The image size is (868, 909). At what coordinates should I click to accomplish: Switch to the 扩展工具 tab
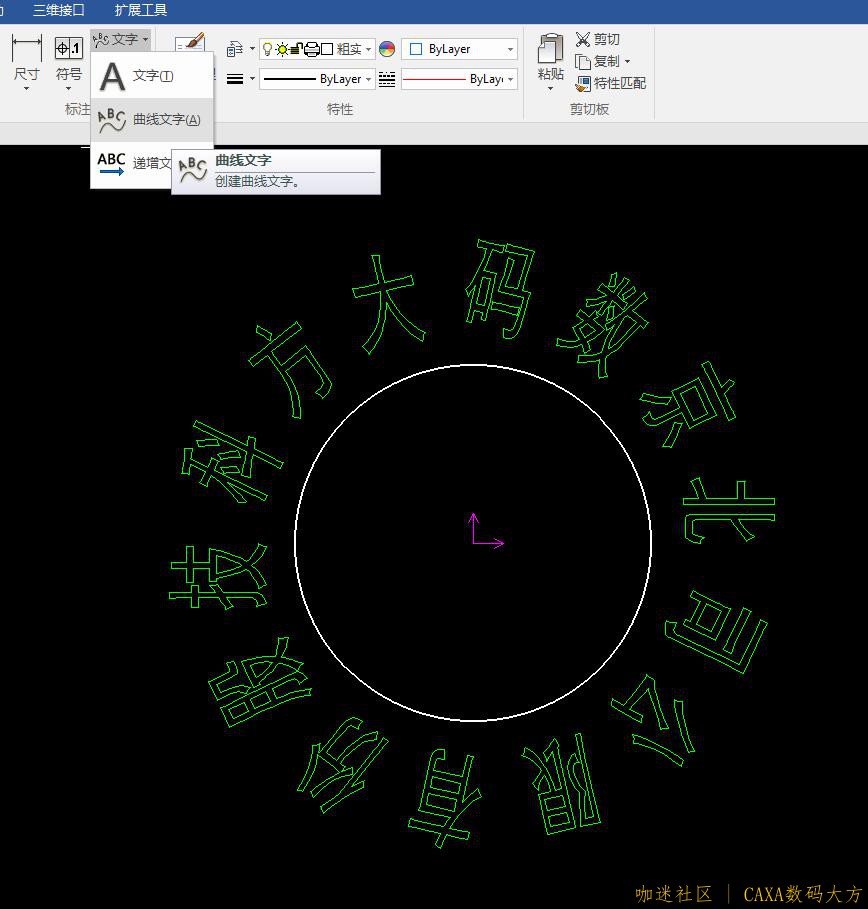(x=141, y=10)
